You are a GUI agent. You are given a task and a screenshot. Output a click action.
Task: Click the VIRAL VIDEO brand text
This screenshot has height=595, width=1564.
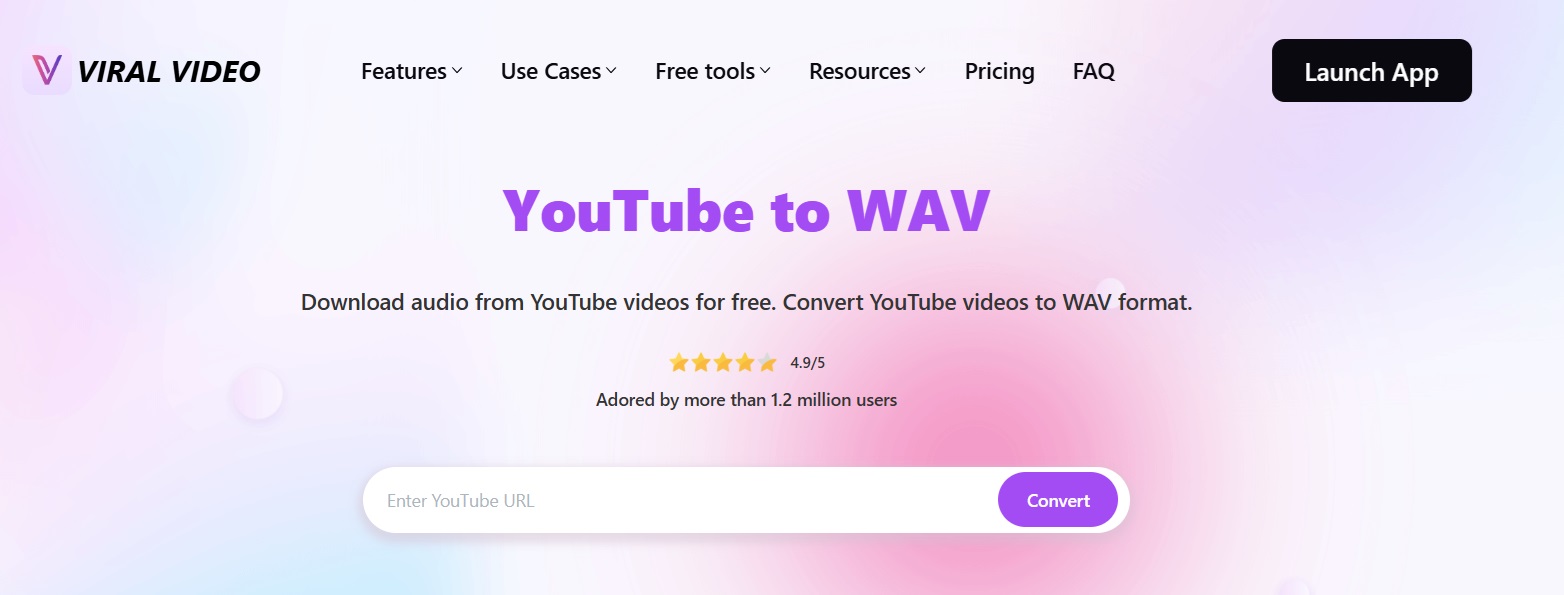(169, 71)
